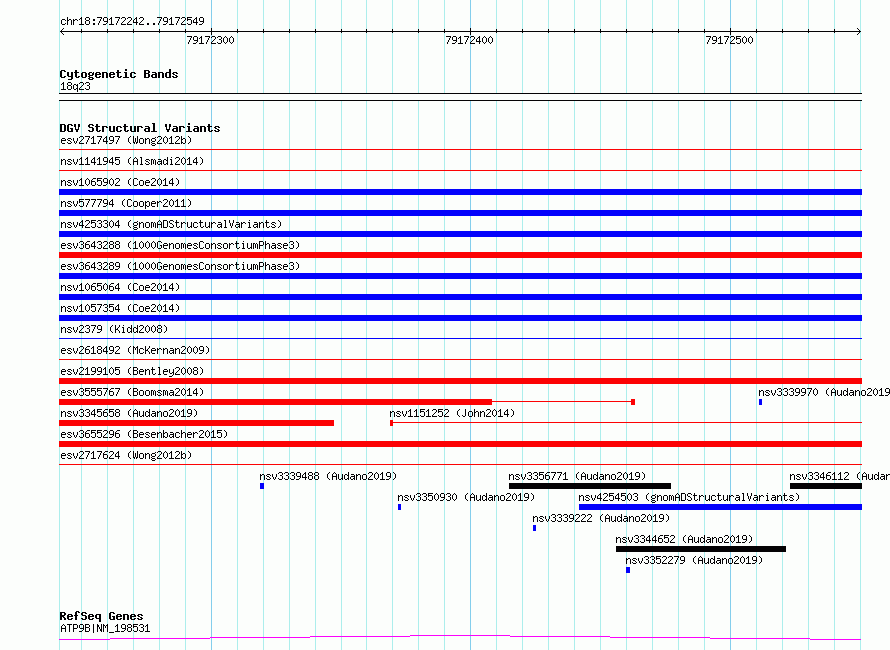Click the red esv3643288 variant bar
Screen dimensions: 890x650
(460, 255)
